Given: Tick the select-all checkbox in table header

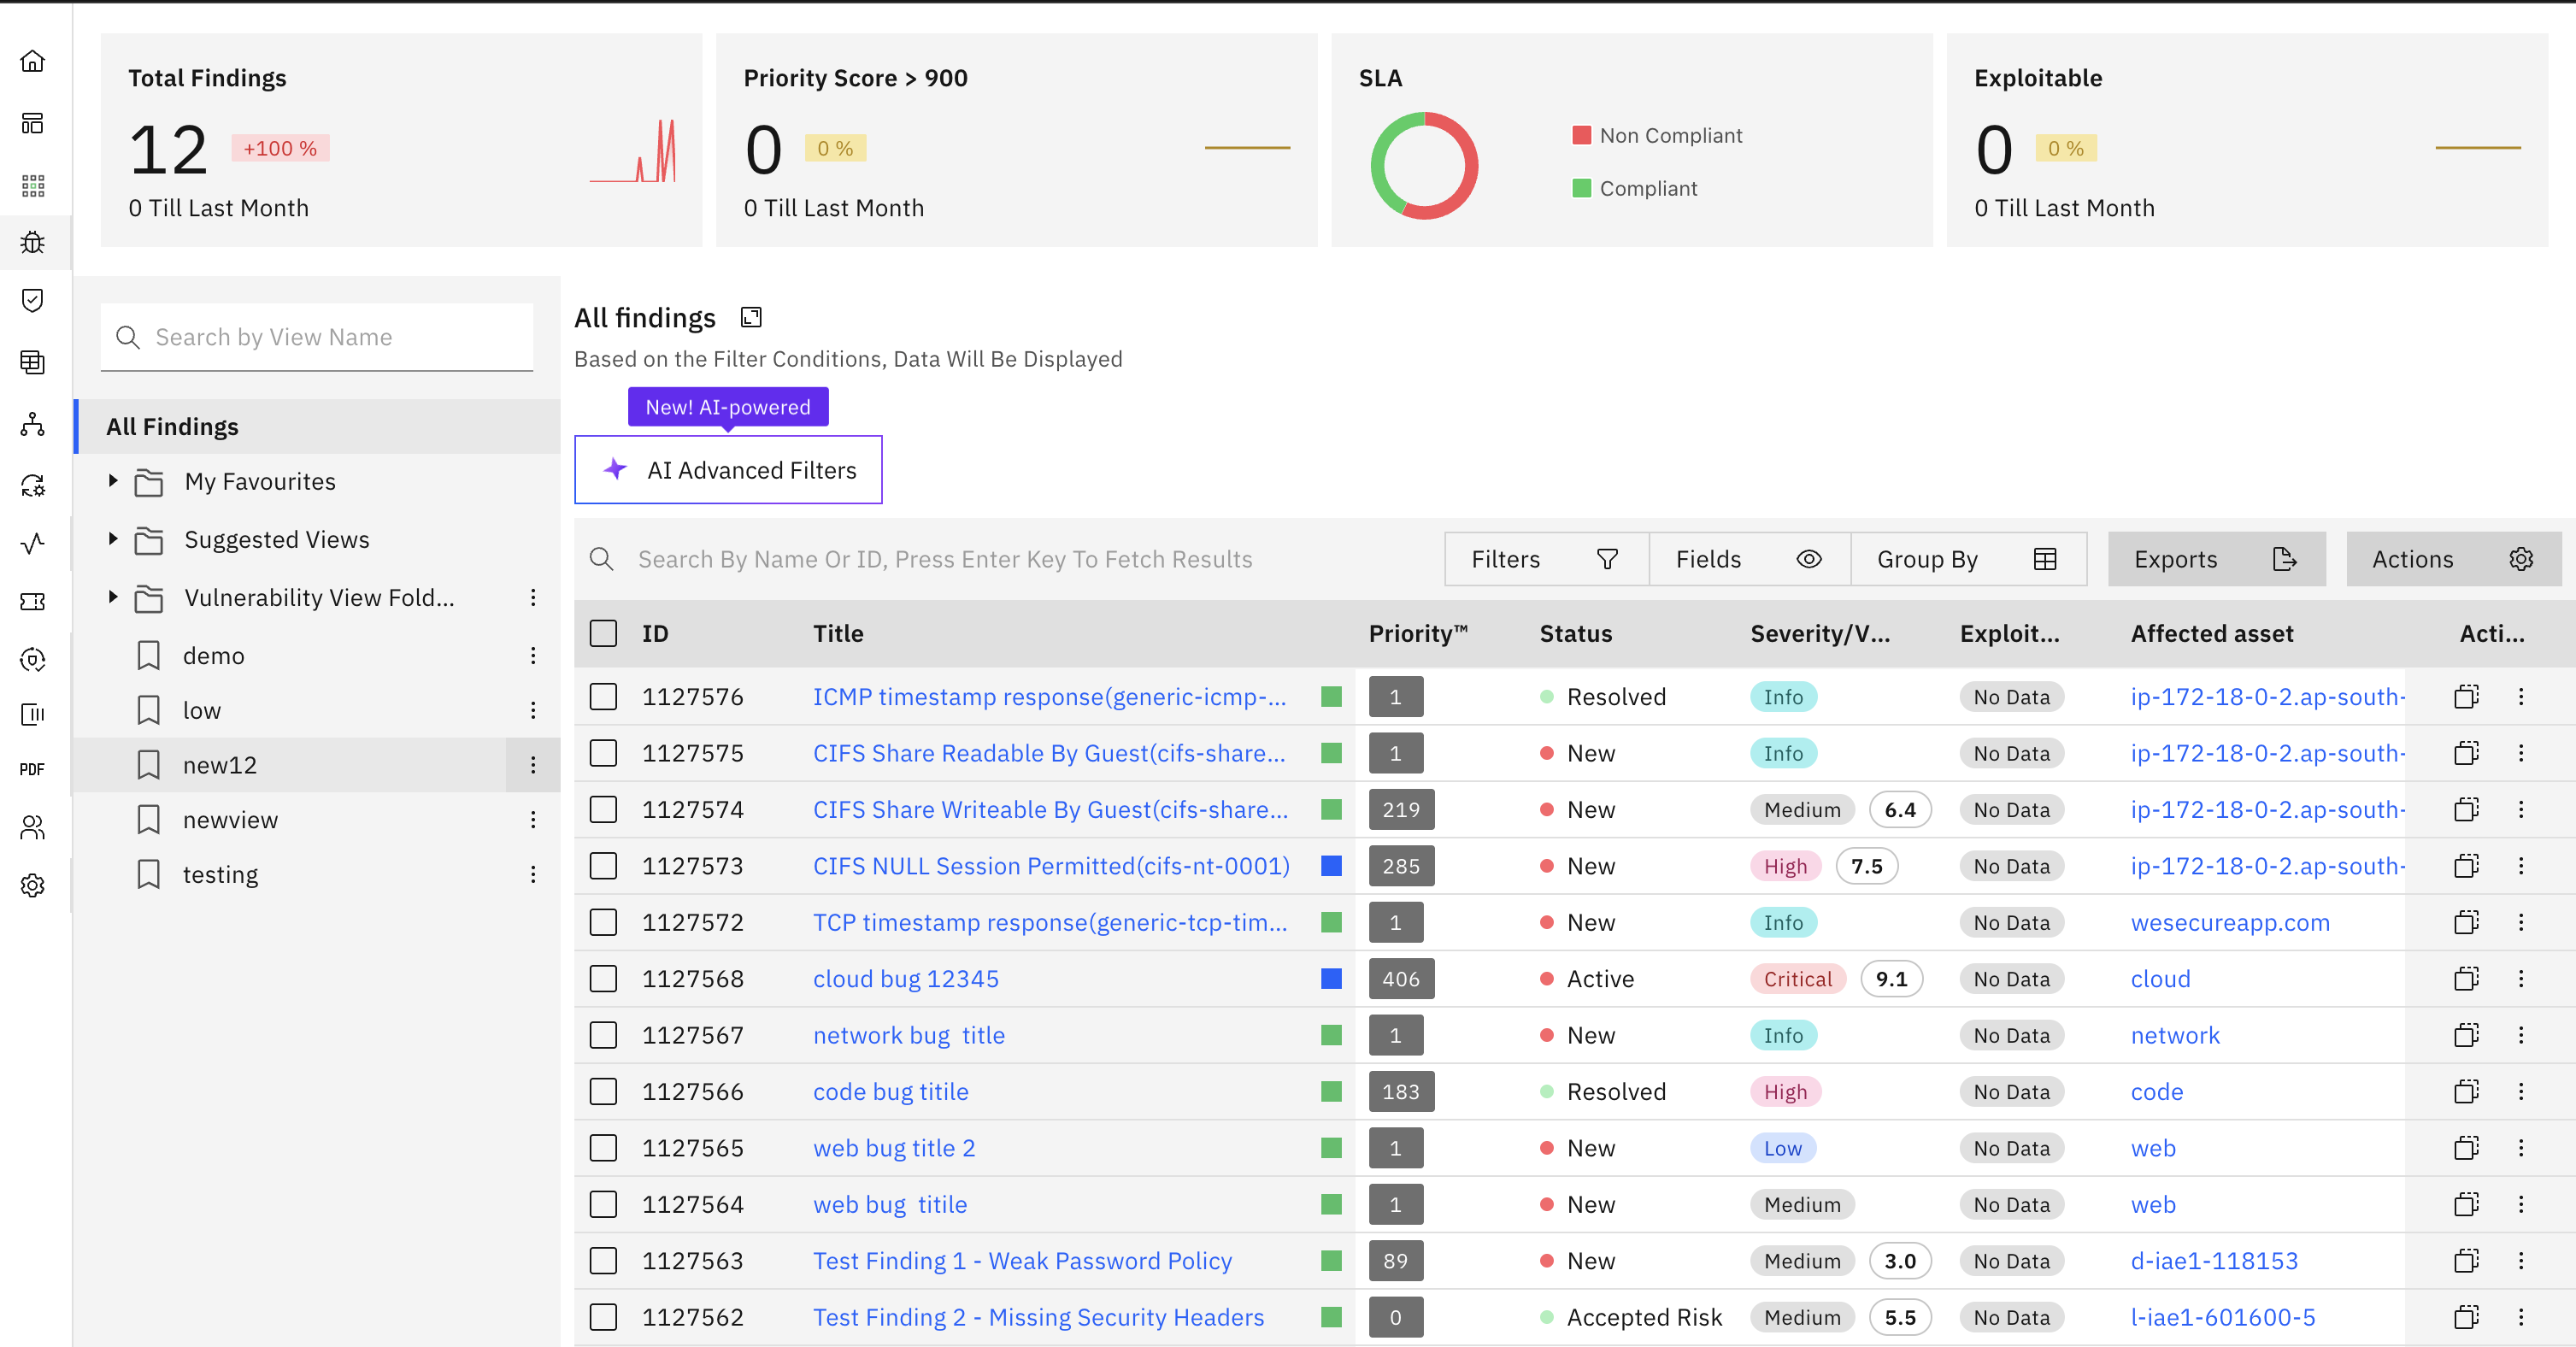Looking at the screenshot, I should [x=603, y=633].
